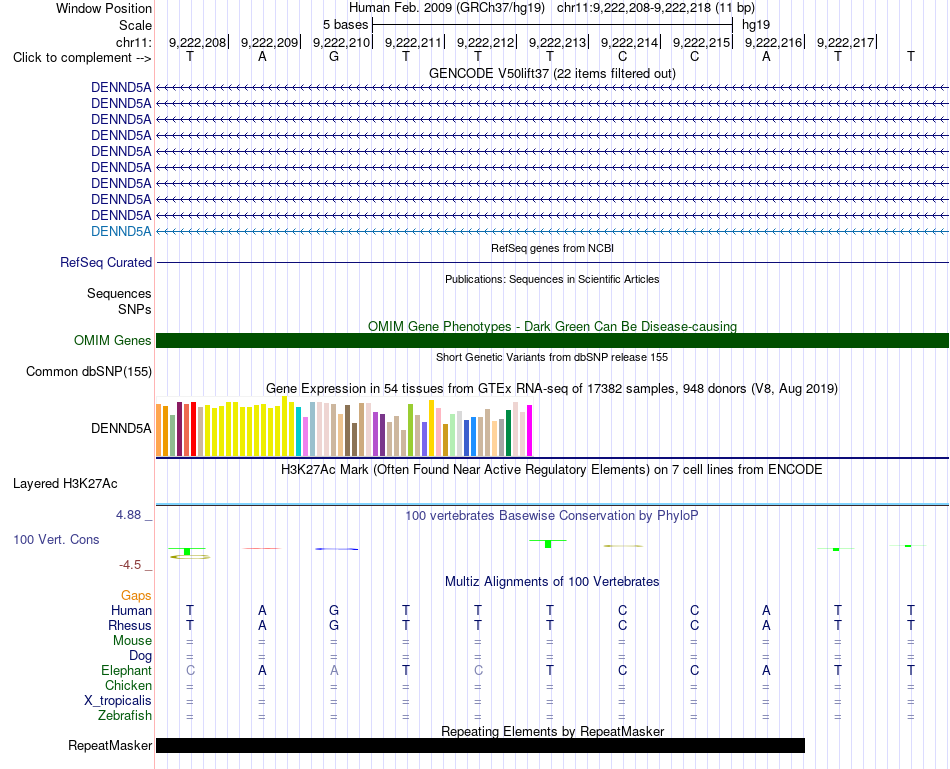This screenshot has width=950, height=769.
Task: Select the Mouse alignment row label
Action: (x=132, y=641)
